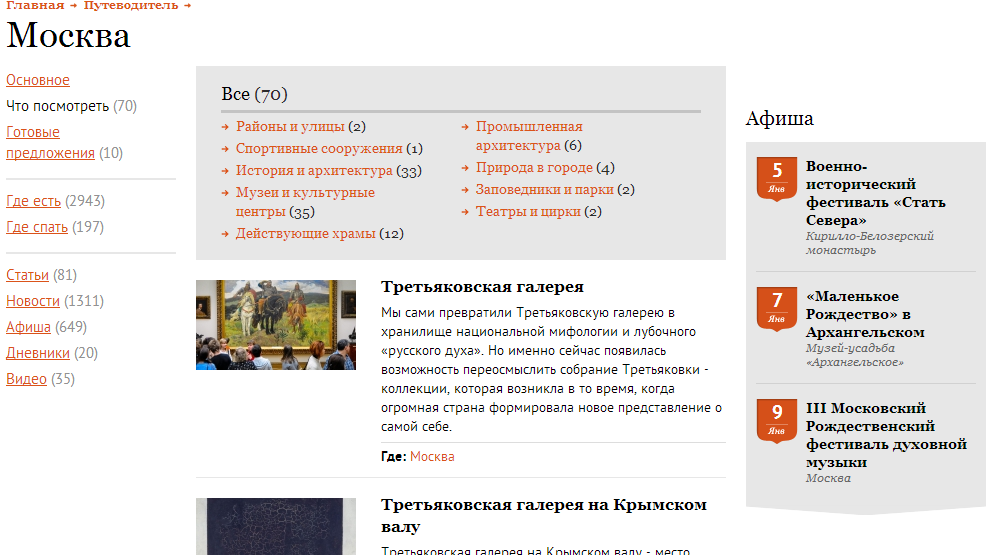Filter by 'Спортивные сооружения' category
The width and height of the screenshot is (998, 555).
319,148
